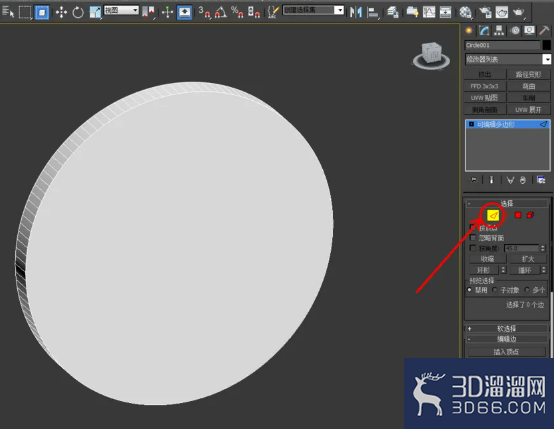This screenshot has width=554, height=429.
Task: Switch to the Modify command panel tab
Action: [484, 31]
